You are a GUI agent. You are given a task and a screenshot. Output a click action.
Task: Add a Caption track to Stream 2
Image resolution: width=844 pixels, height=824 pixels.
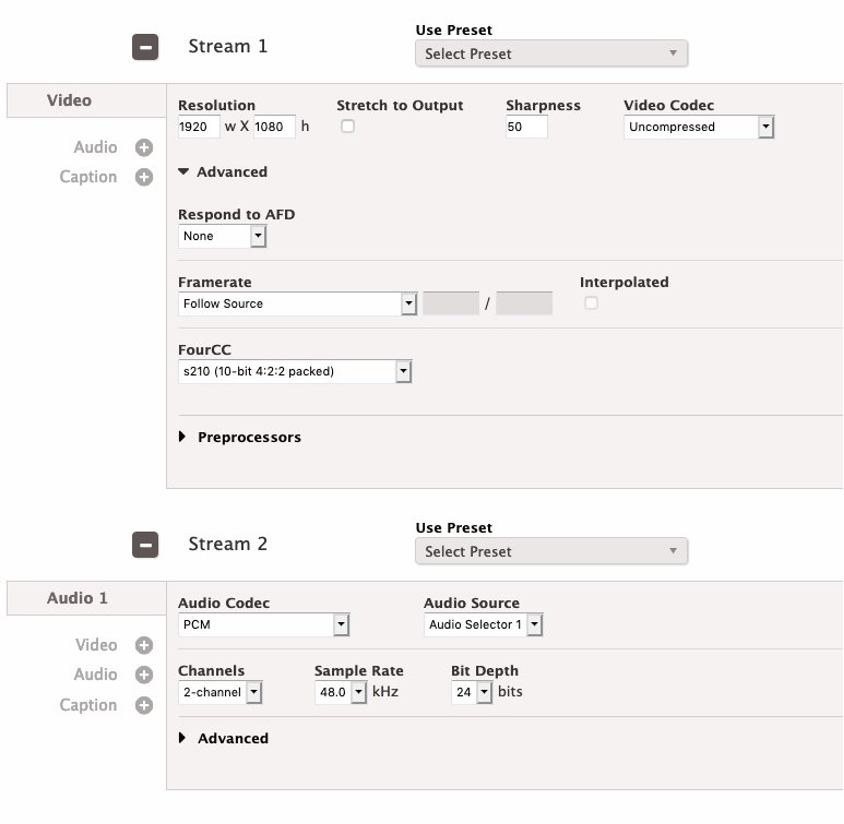click(143, 705)
